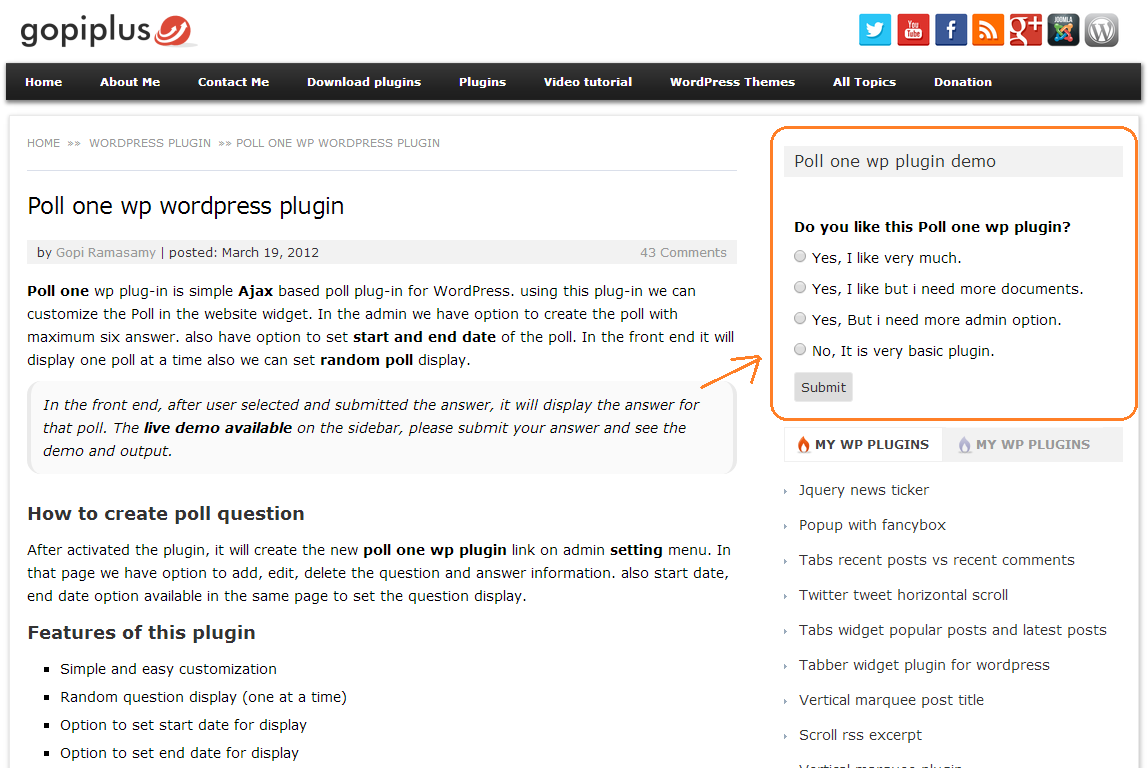The width and height of the screenshot is (1148, 768).
Task: Submit the poll answer
Action: pyautogui.click(x=823, y=387)
